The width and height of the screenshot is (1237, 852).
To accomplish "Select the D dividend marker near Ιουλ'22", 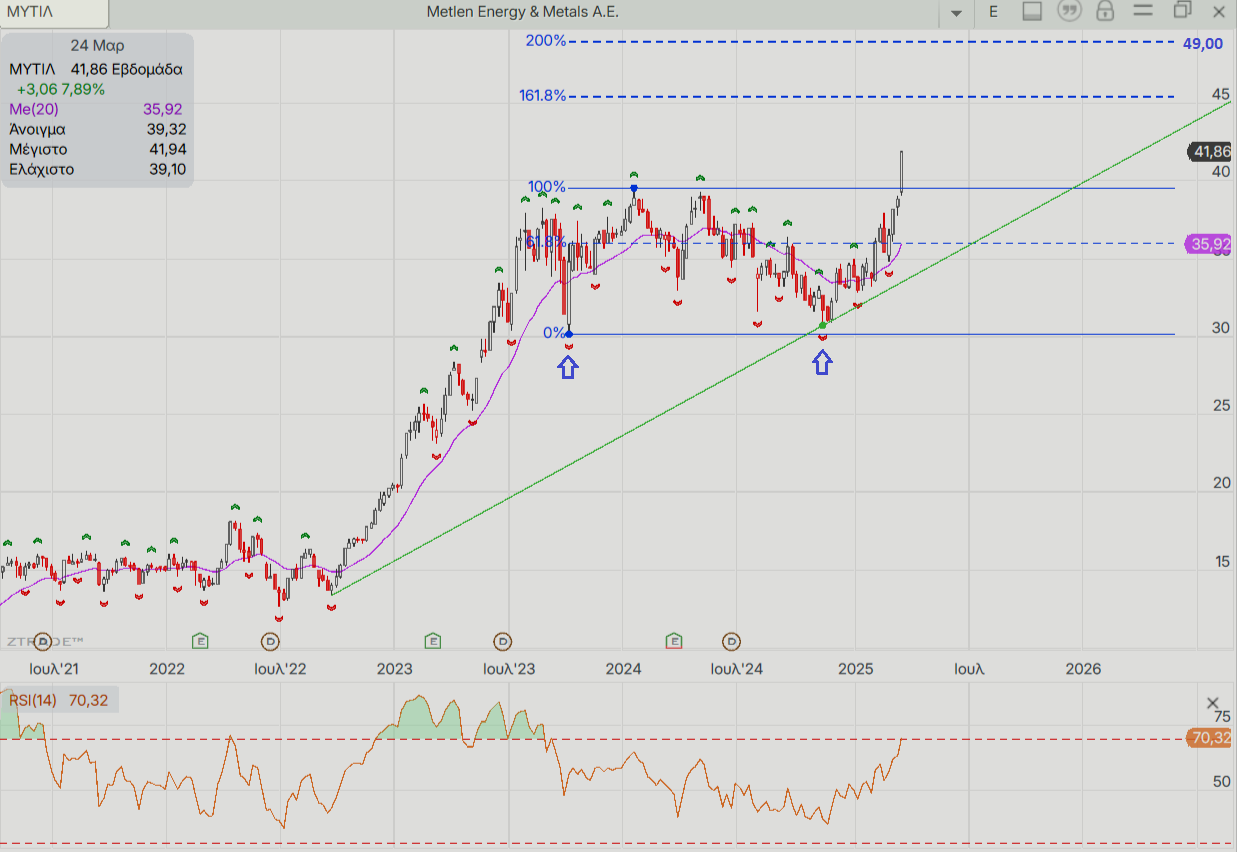I will pyautogui.click(x=270, y=640).
